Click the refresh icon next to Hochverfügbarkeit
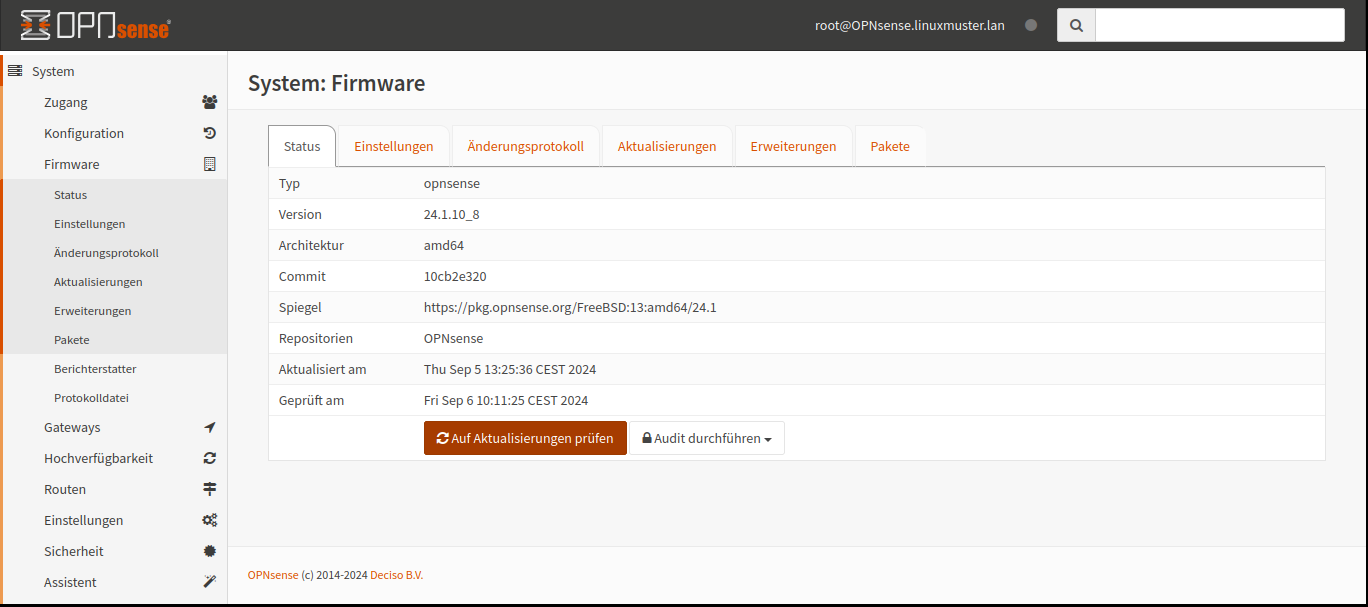1368x607 pixels. click(210, 458)
